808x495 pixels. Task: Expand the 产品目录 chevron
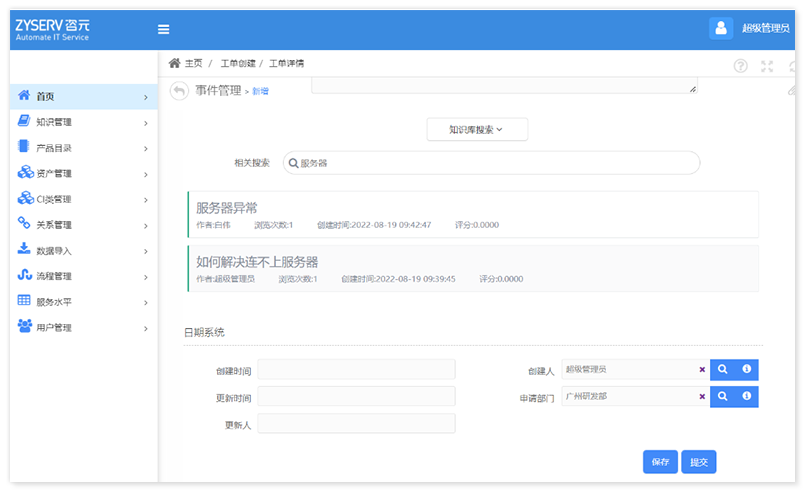pyautogui.click(x=146, y=148)
